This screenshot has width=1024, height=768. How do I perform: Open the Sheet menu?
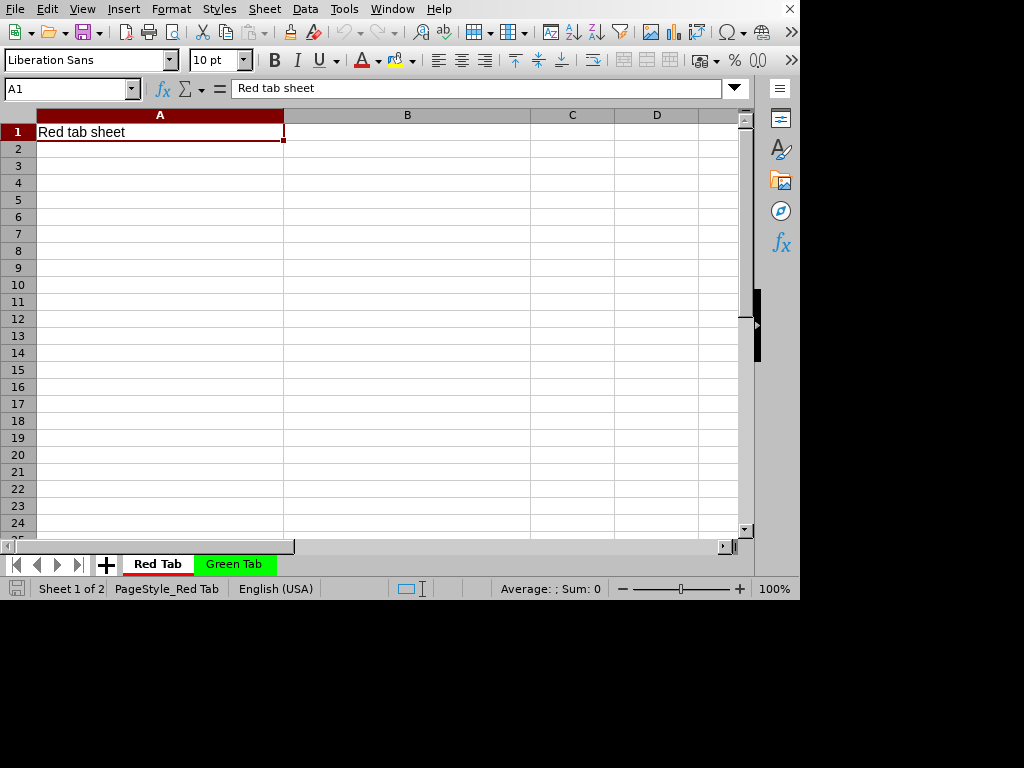point(264,9)
